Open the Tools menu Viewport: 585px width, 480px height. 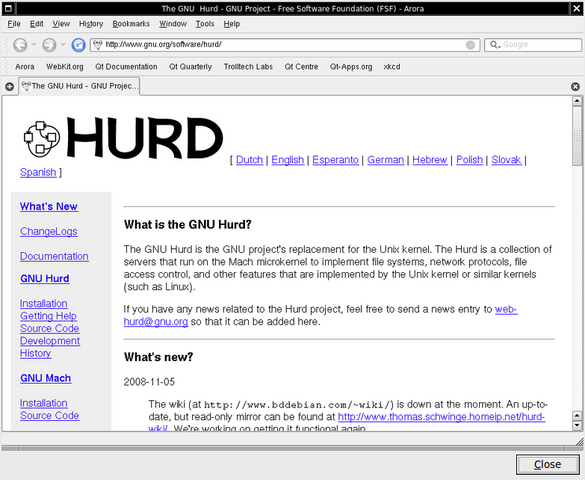205,24
